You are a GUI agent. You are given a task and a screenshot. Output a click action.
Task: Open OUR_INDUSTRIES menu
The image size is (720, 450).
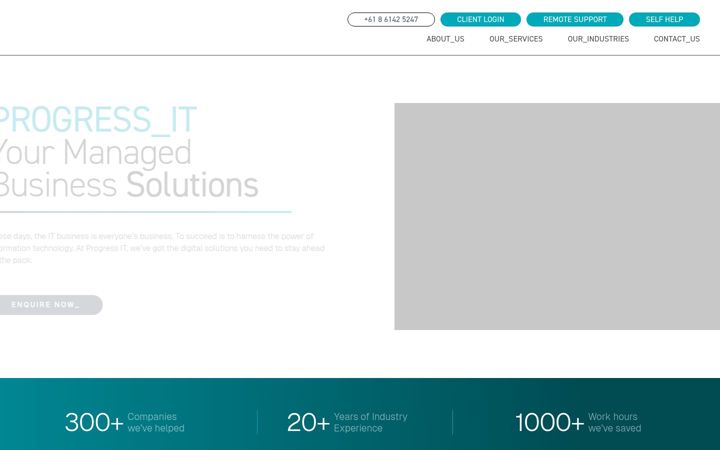click(x=598, y=39)
